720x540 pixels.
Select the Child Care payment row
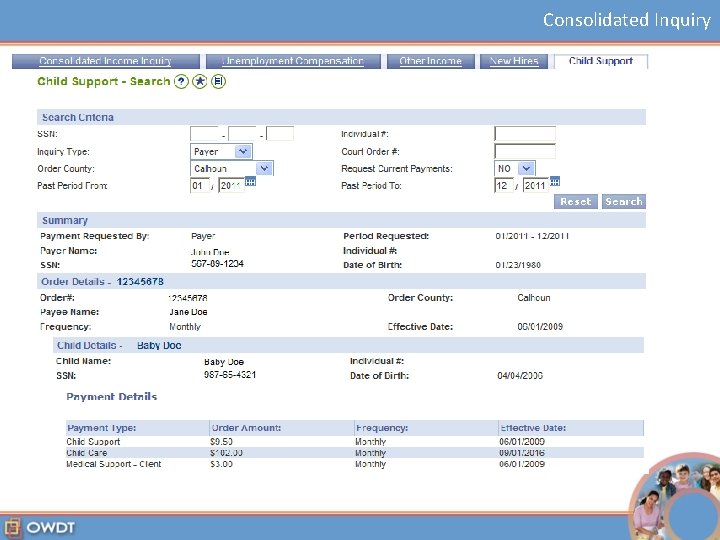[x=354, y=453]
